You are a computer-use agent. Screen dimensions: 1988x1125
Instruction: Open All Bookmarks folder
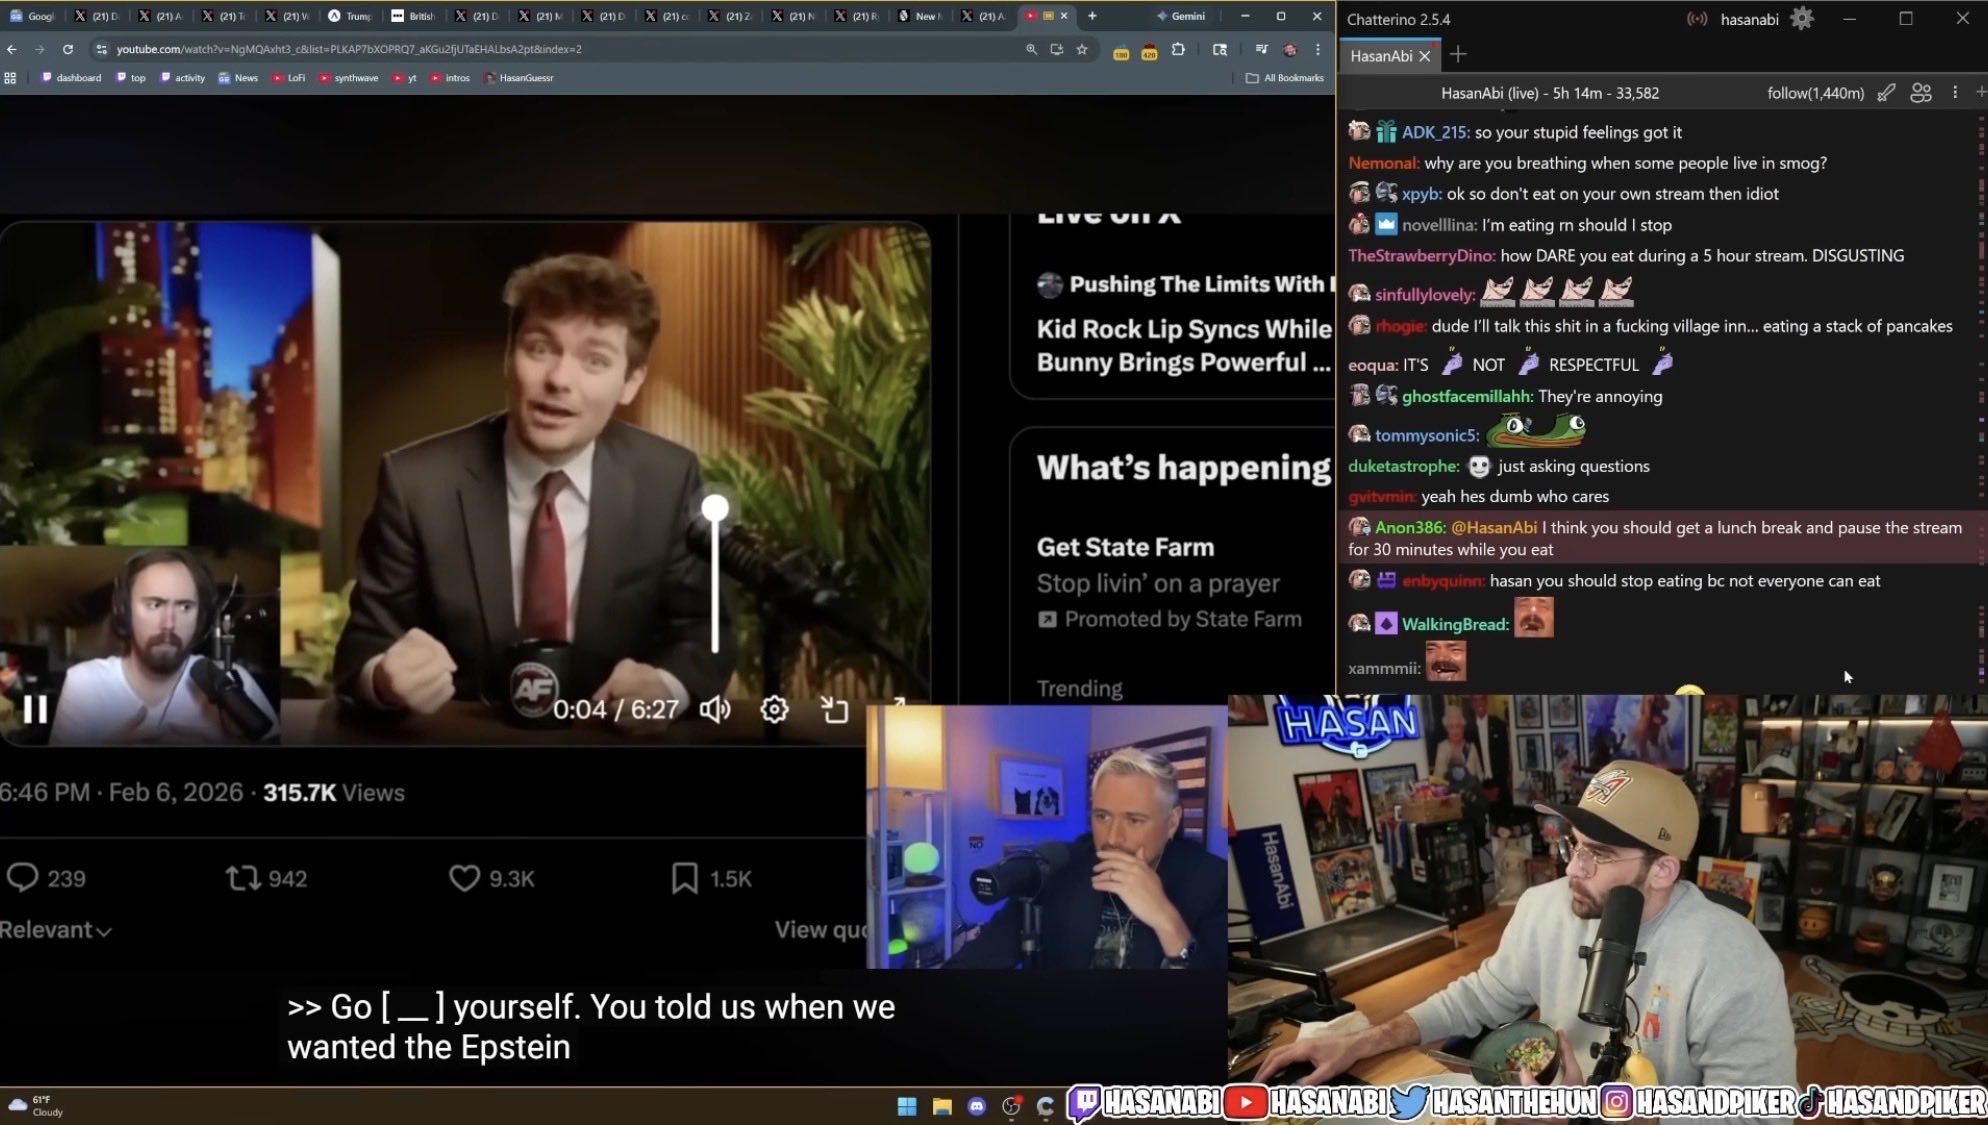[x=1285, y=78]
